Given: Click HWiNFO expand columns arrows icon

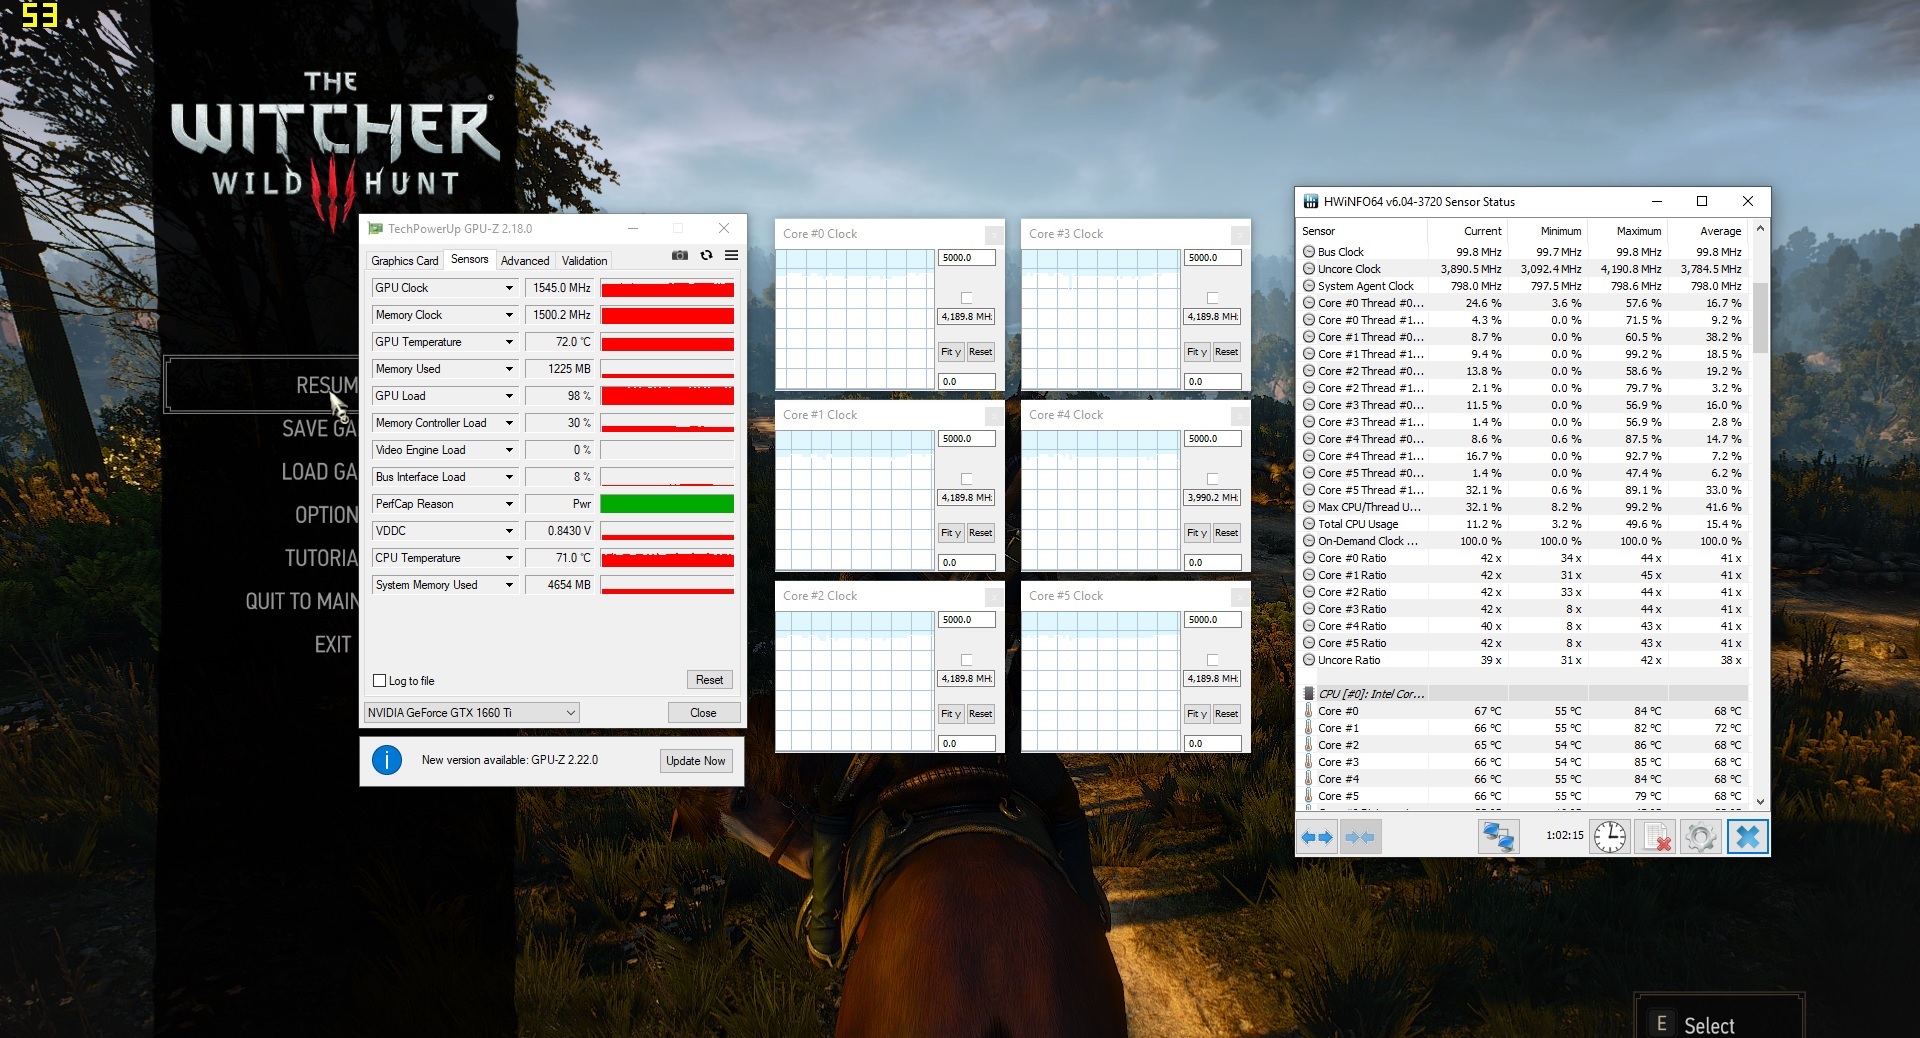Looking at the screenshot, I should coord(1317,837).
